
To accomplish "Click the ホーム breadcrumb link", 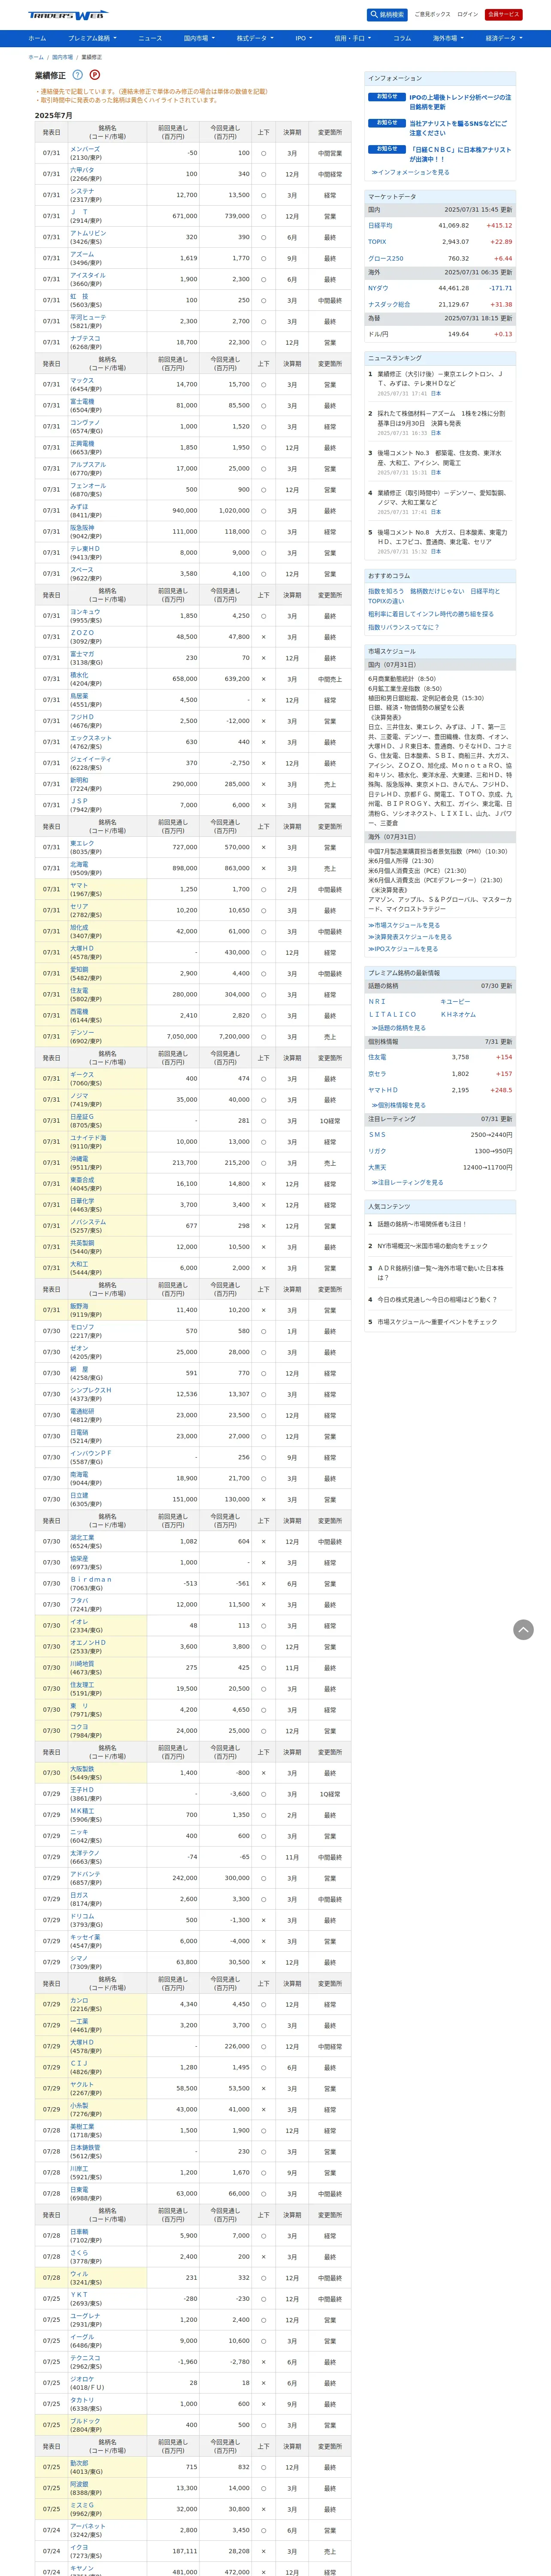I will [36, 57].
